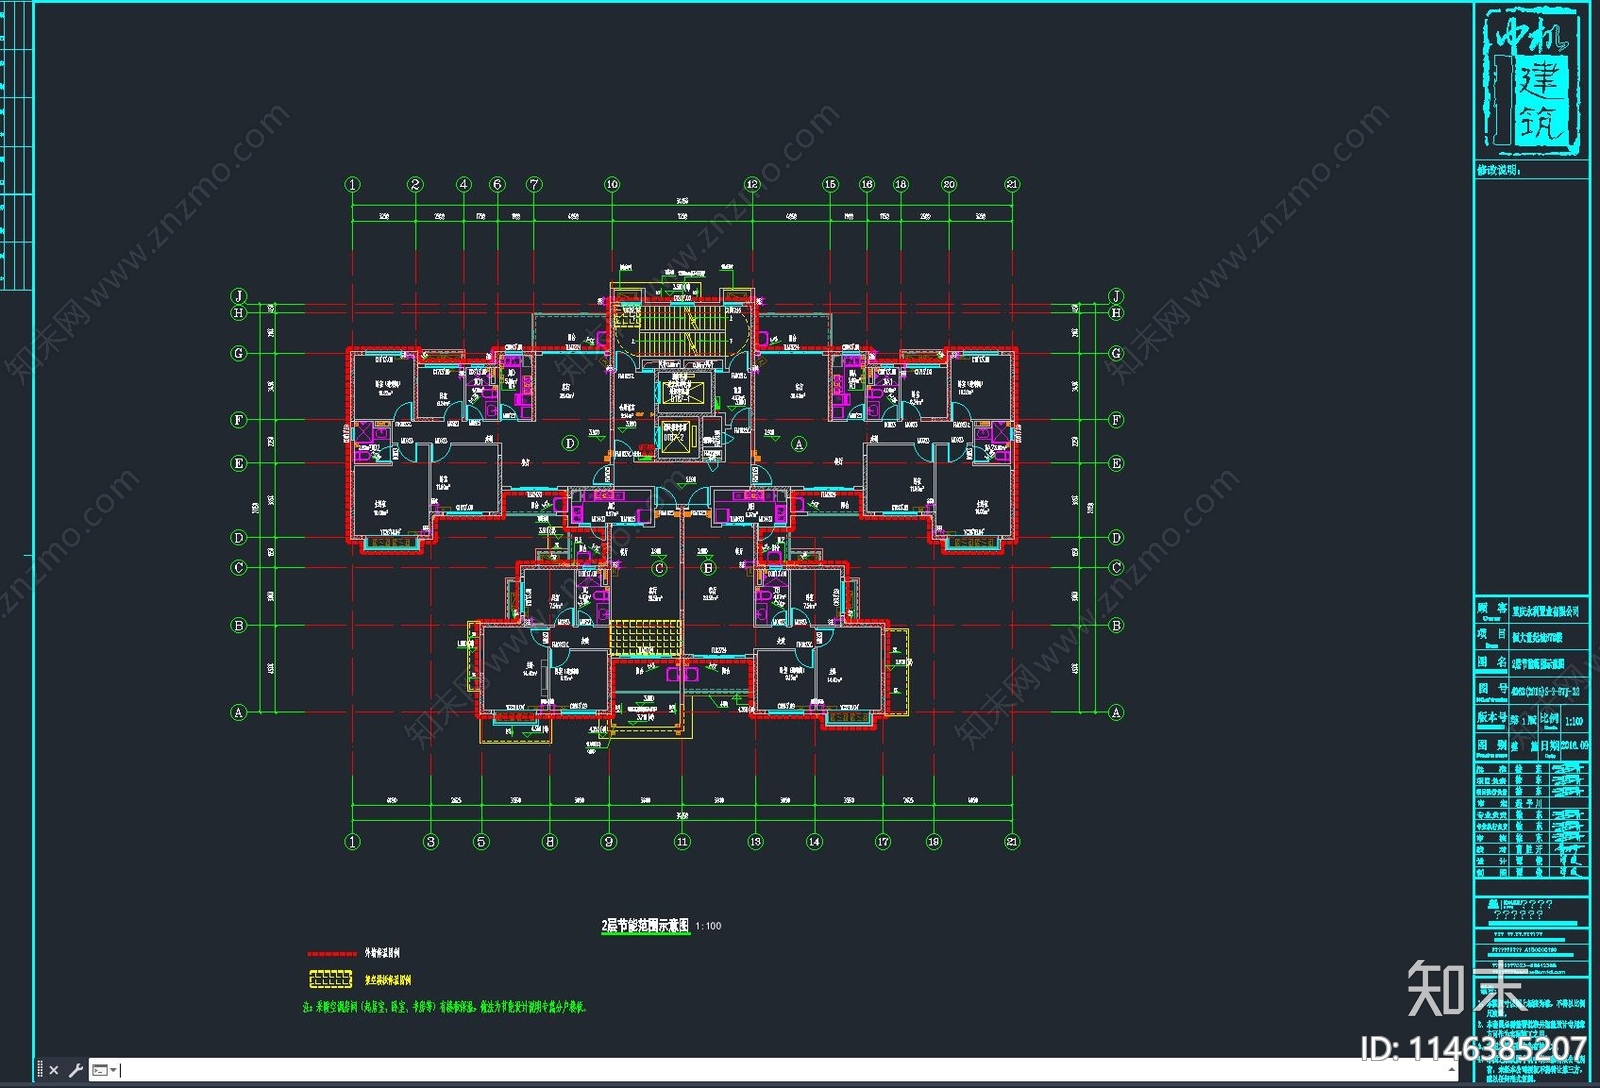Image resolution: width=1600 pixels, height=1088 pixels.
Task: Pick axis bubble 10 on top grid
Action: (x=612, y=184)
